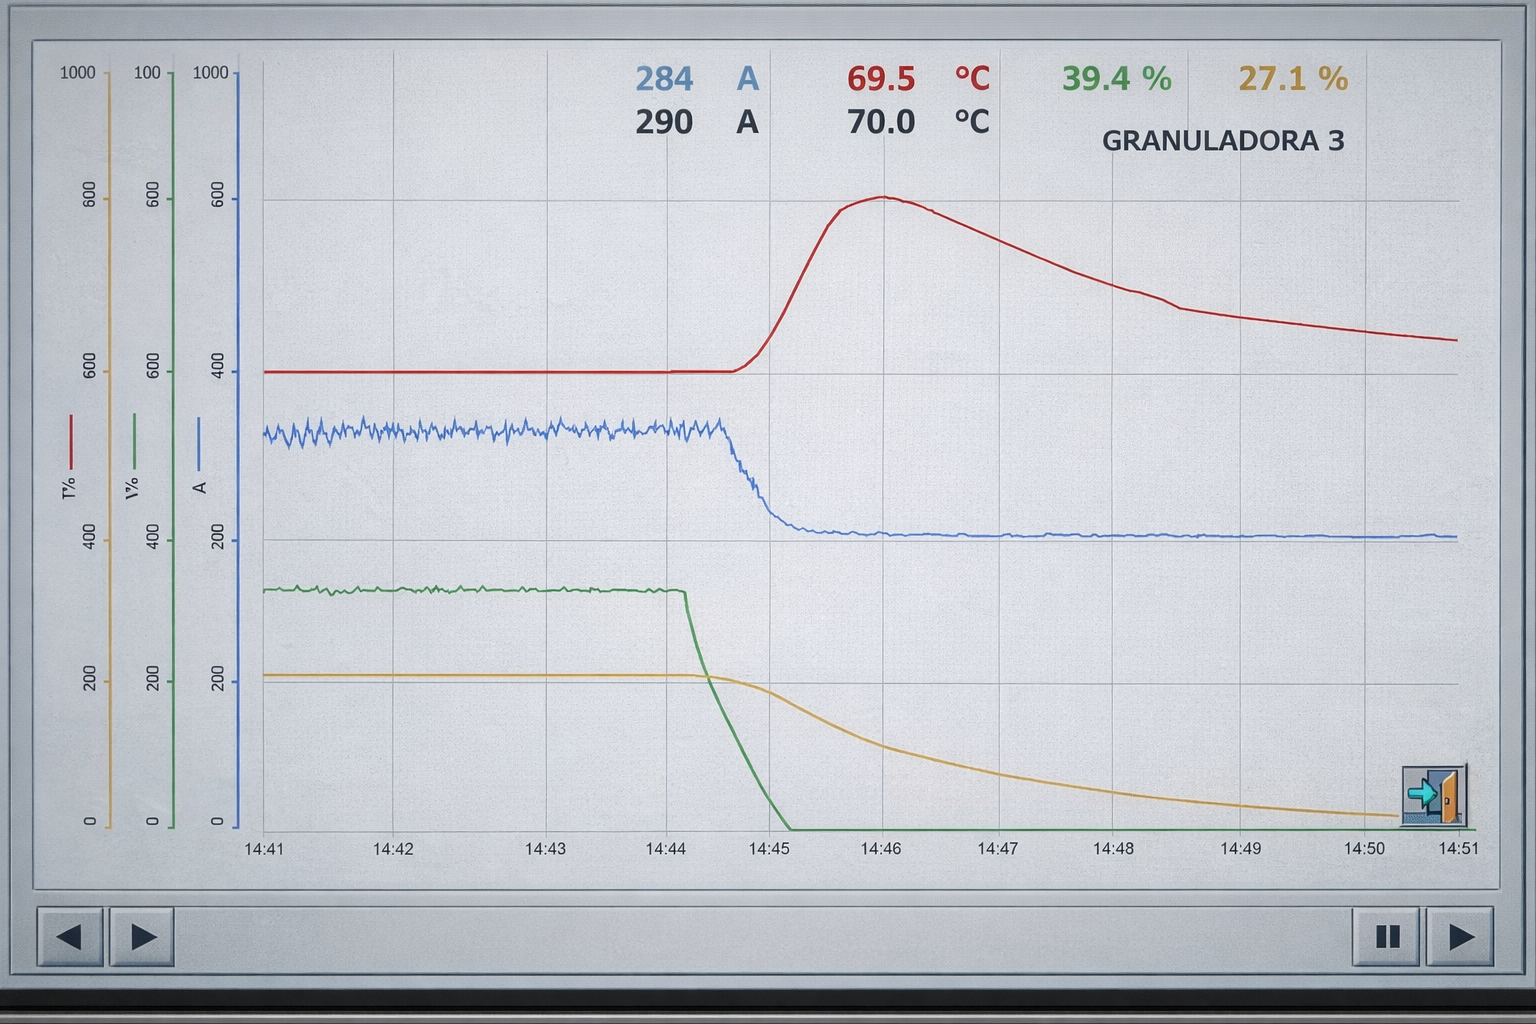Click the 14:47 time axis label
This screenshot has width=1536, height=1024.
click(x=997, y=849)
